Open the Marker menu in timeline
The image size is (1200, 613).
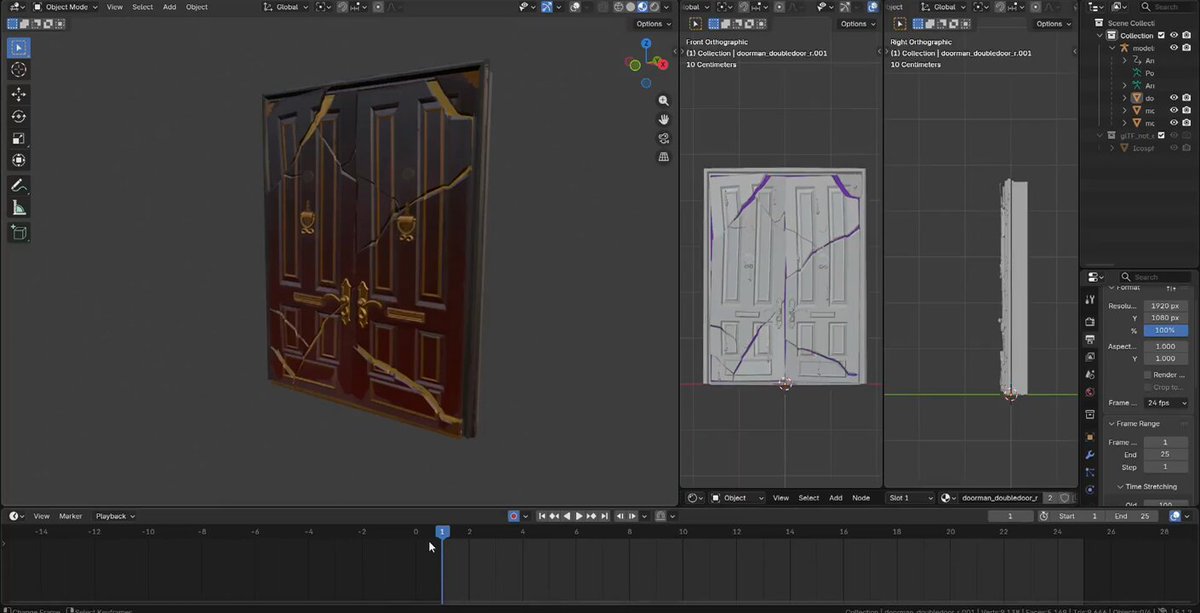pyautogui.click(x=70, y=516)
